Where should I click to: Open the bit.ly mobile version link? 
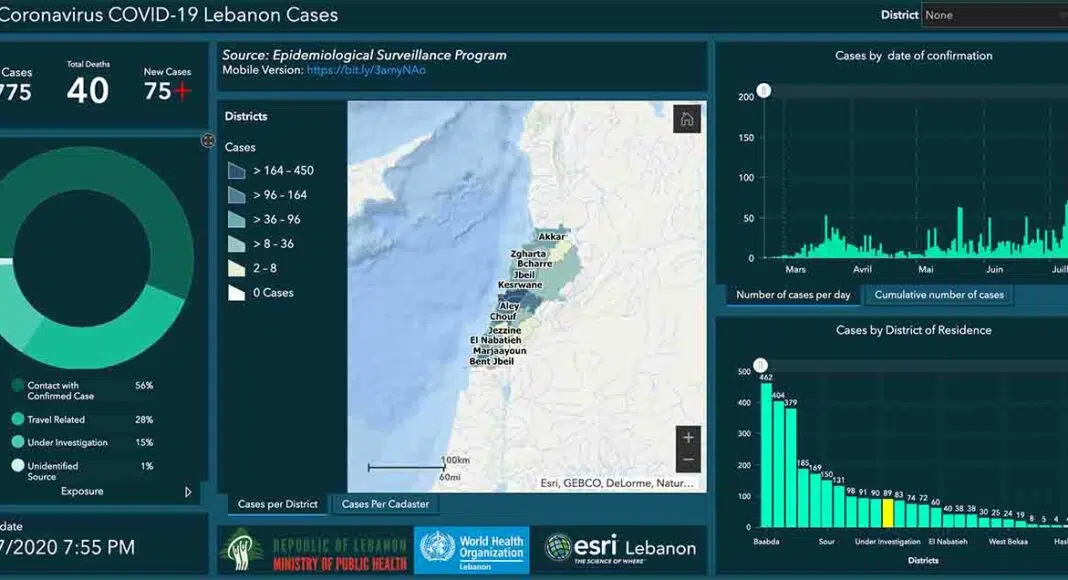[366, 71]
